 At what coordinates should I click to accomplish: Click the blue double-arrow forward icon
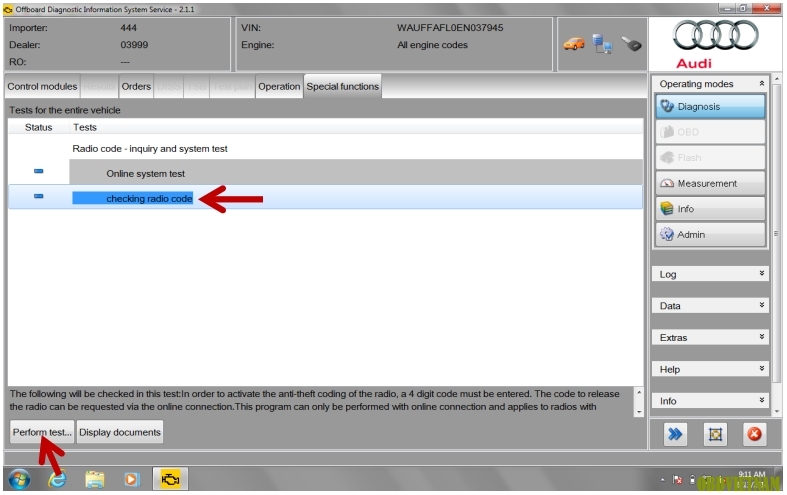click(675, 434)
